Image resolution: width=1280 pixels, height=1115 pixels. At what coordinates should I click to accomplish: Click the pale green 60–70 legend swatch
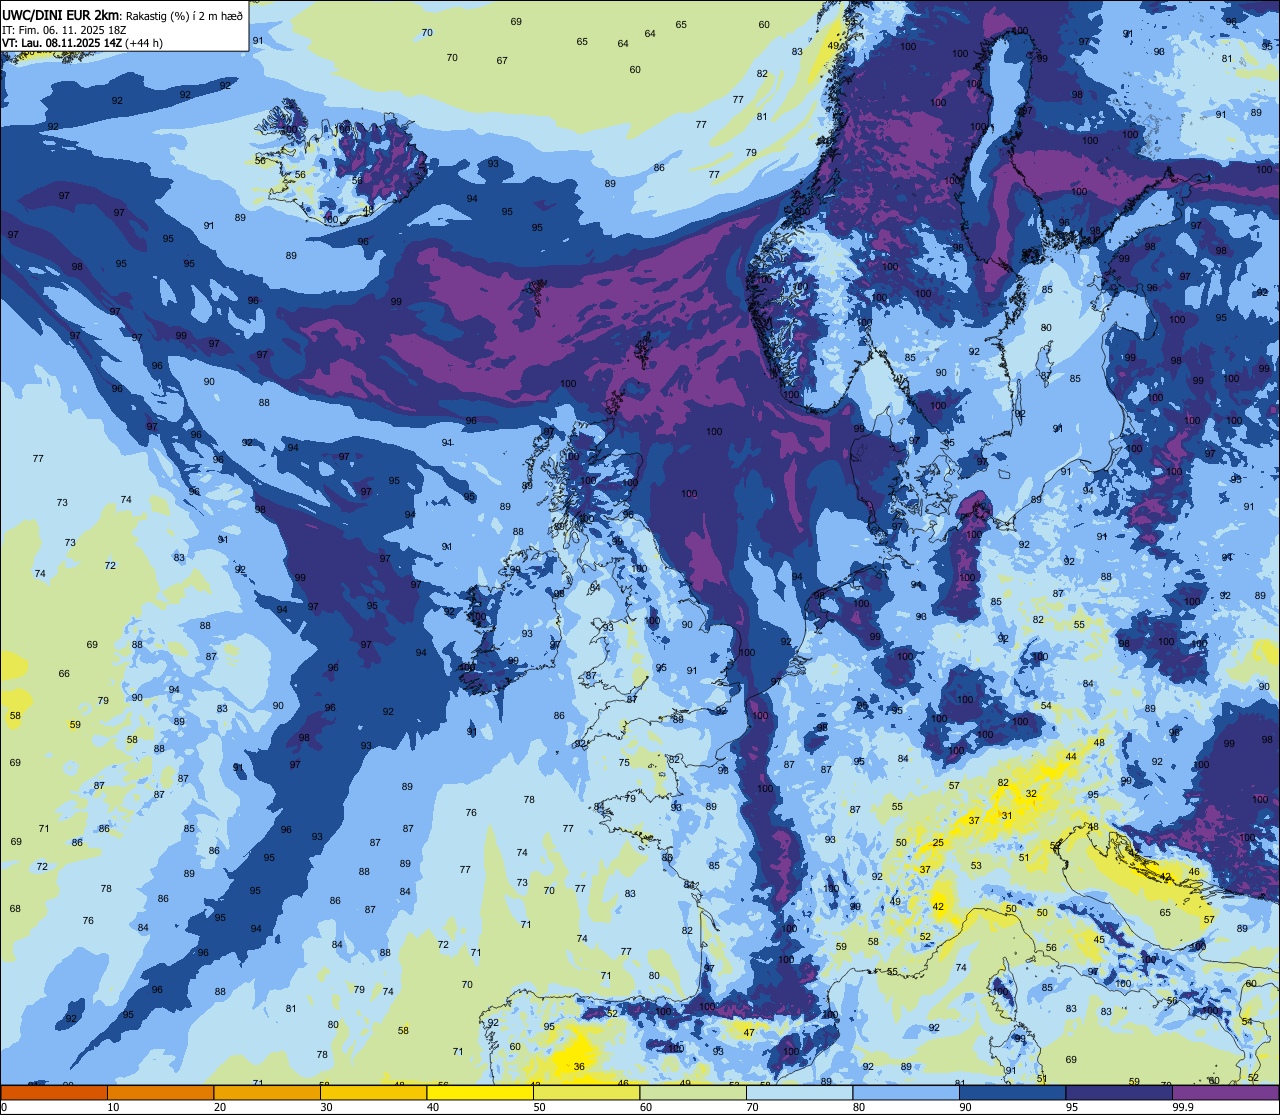coord(693,1092)
